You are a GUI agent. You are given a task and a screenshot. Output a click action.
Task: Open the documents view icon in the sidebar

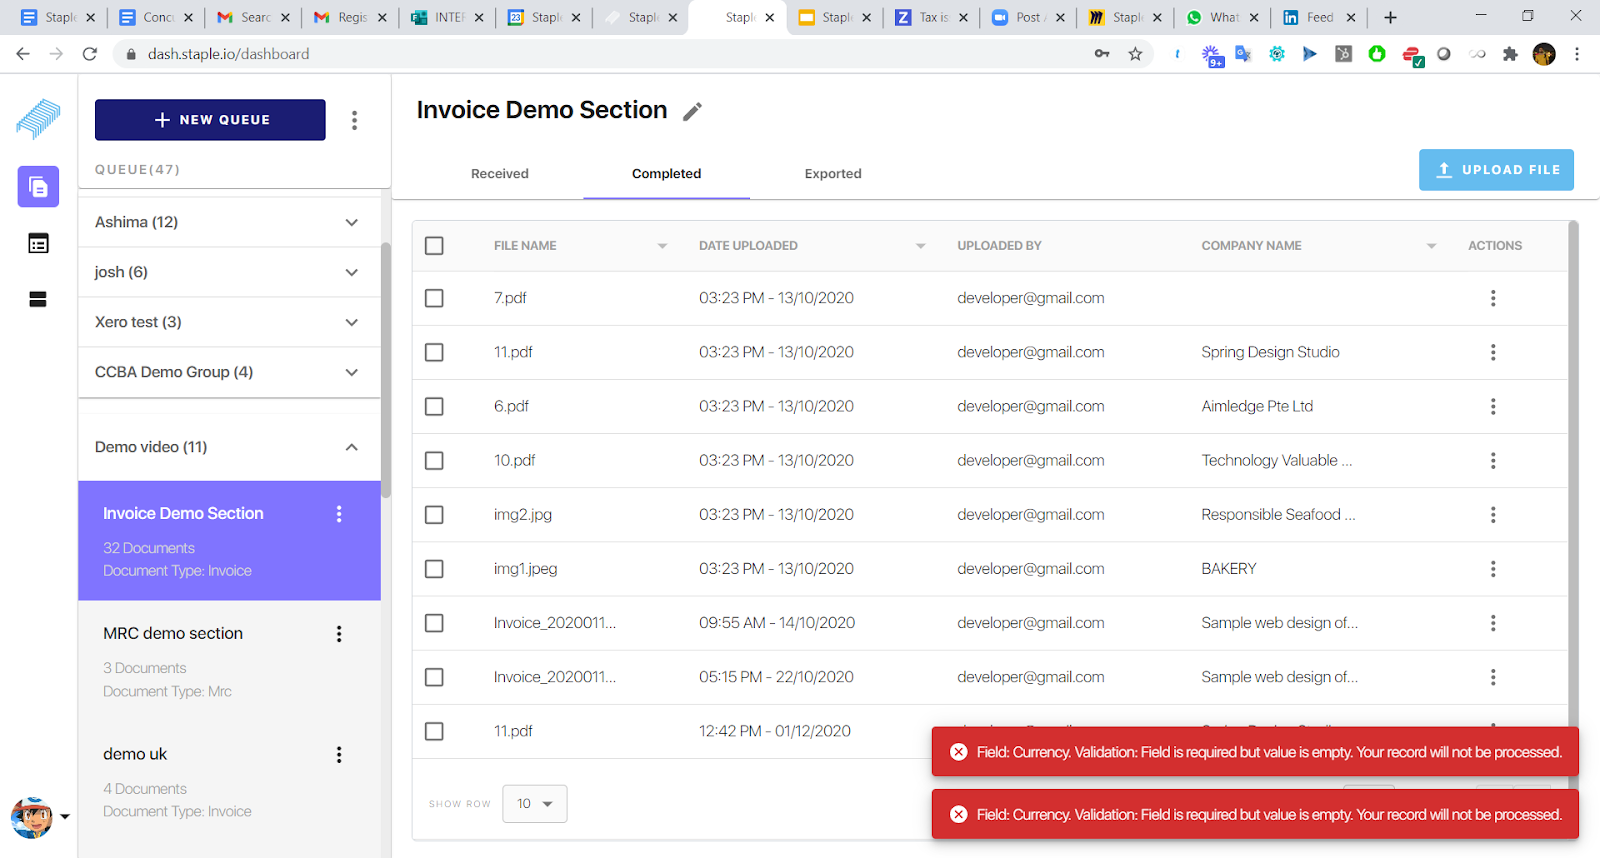tap(38, 187)
